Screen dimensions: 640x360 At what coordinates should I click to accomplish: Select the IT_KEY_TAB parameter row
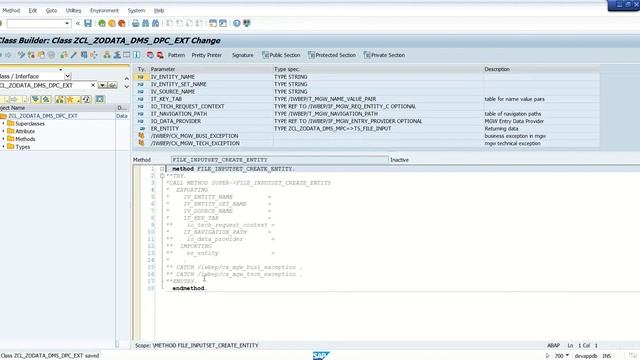tap(367, 99)
